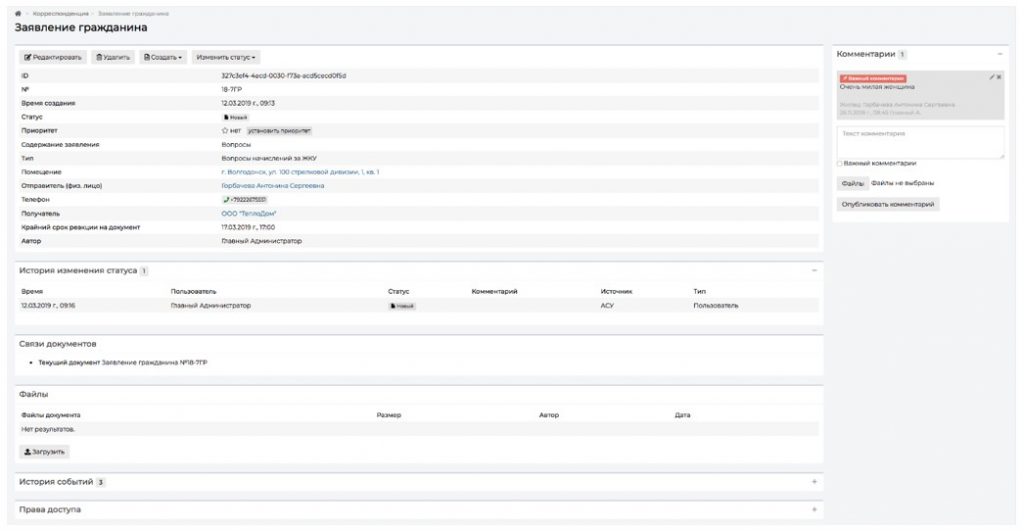Viewport: 1024px width, 531px height.
Task: Click the red Важный комментарий tag
Action: [x=872, y=78]
